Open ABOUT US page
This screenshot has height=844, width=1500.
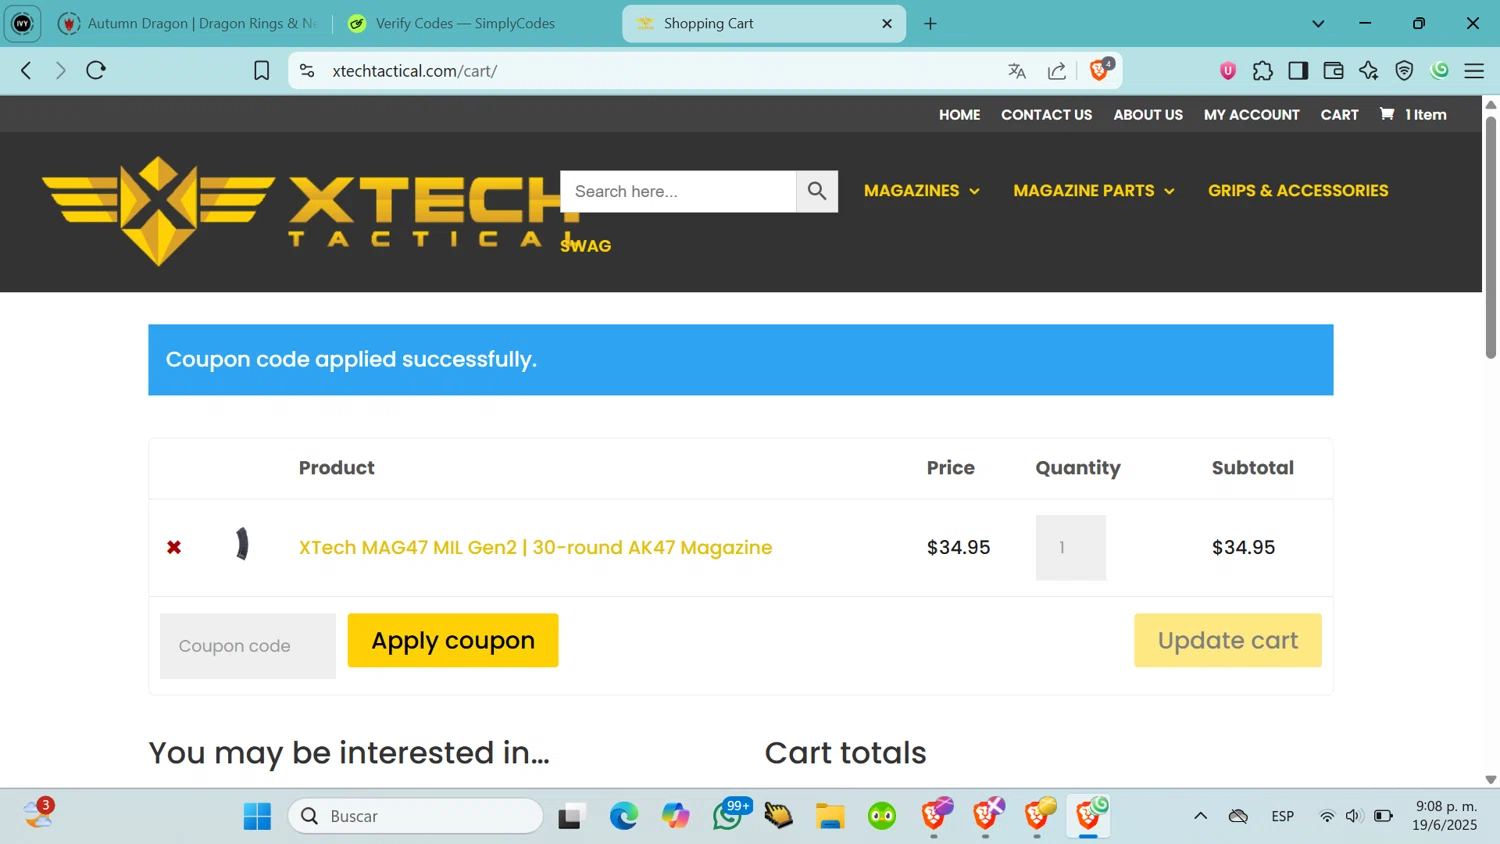tap(1148, 115)
